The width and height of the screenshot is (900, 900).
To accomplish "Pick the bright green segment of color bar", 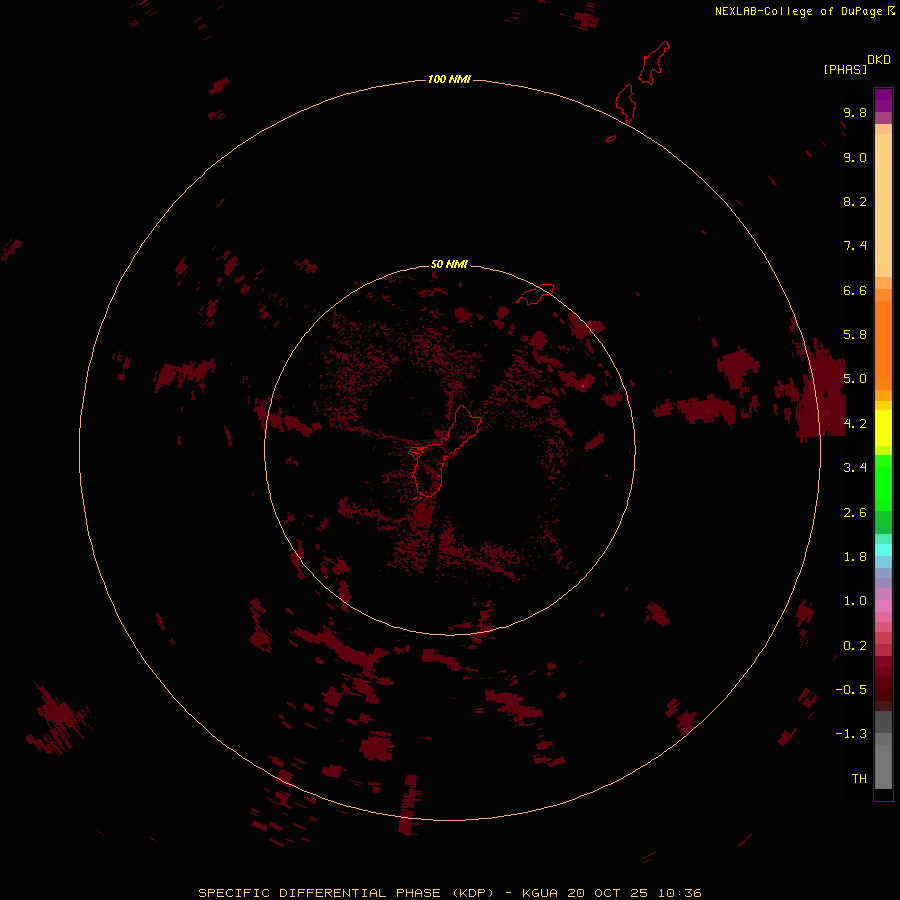I will [883, 483].
